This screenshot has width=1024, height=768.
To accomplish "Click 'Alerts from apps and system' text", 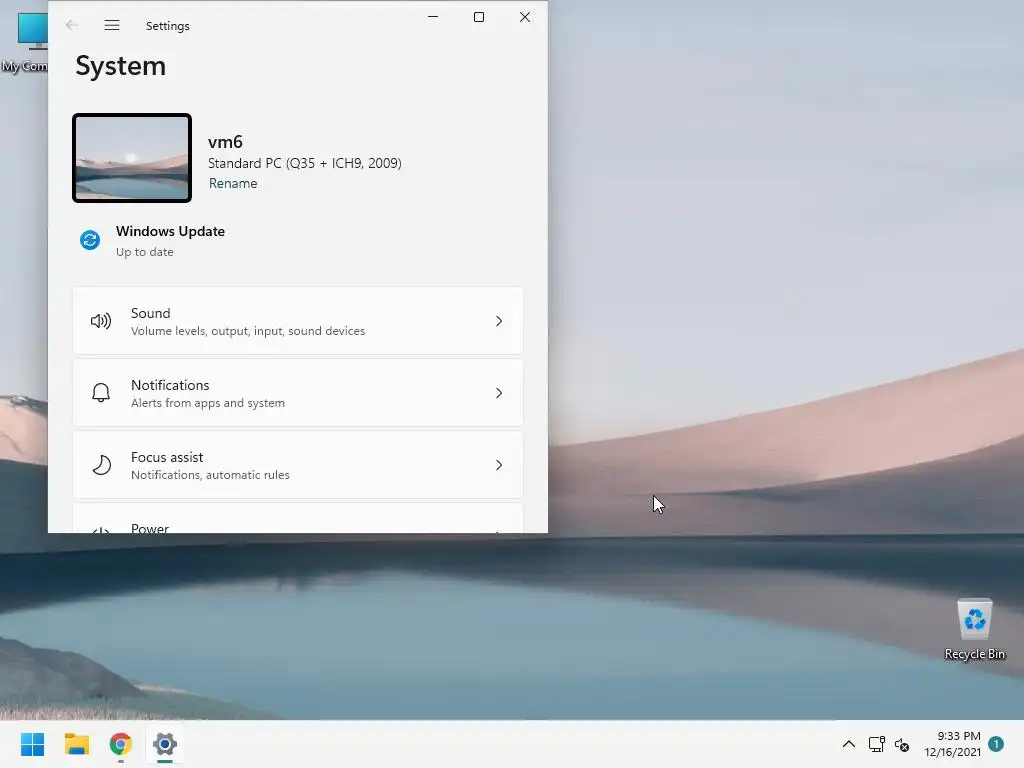I will point(208,403).
